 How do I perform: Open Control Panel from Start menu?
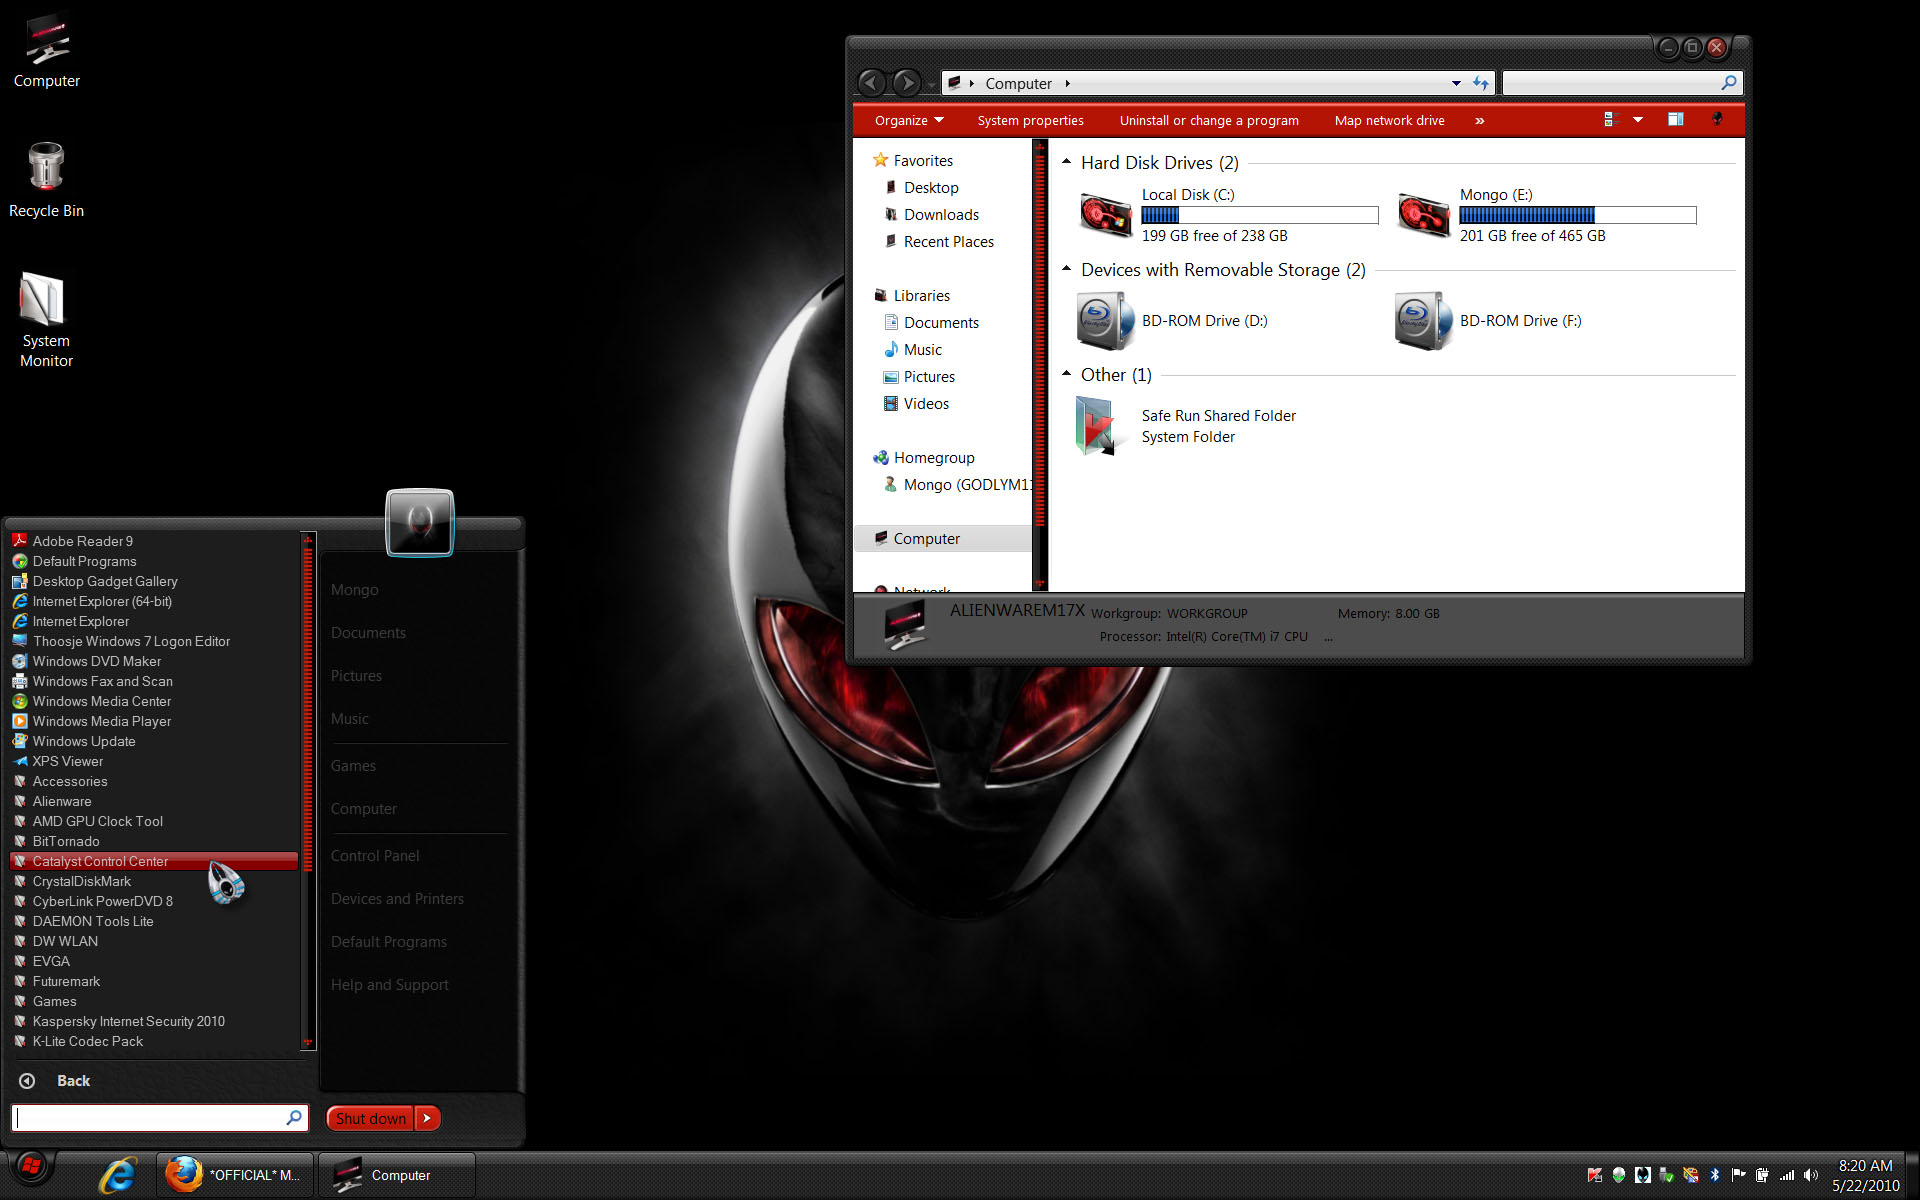[x=375, y=856]
